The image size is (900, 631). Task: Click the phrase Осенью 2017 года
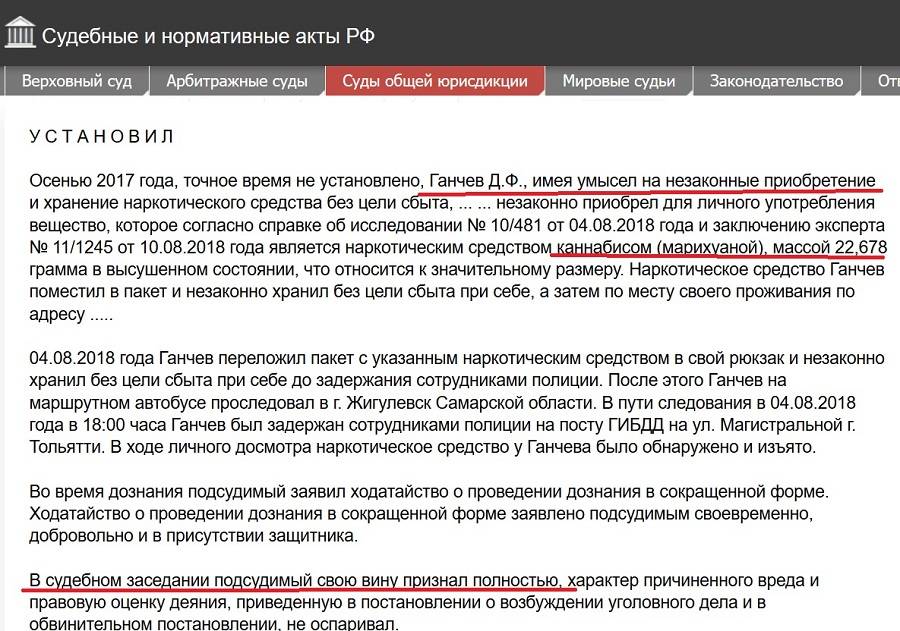tap(104, 181)
